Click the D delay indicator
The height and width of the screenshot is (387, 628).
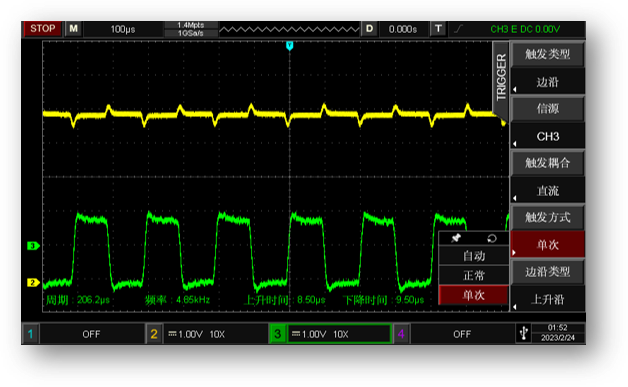(369, 29)
